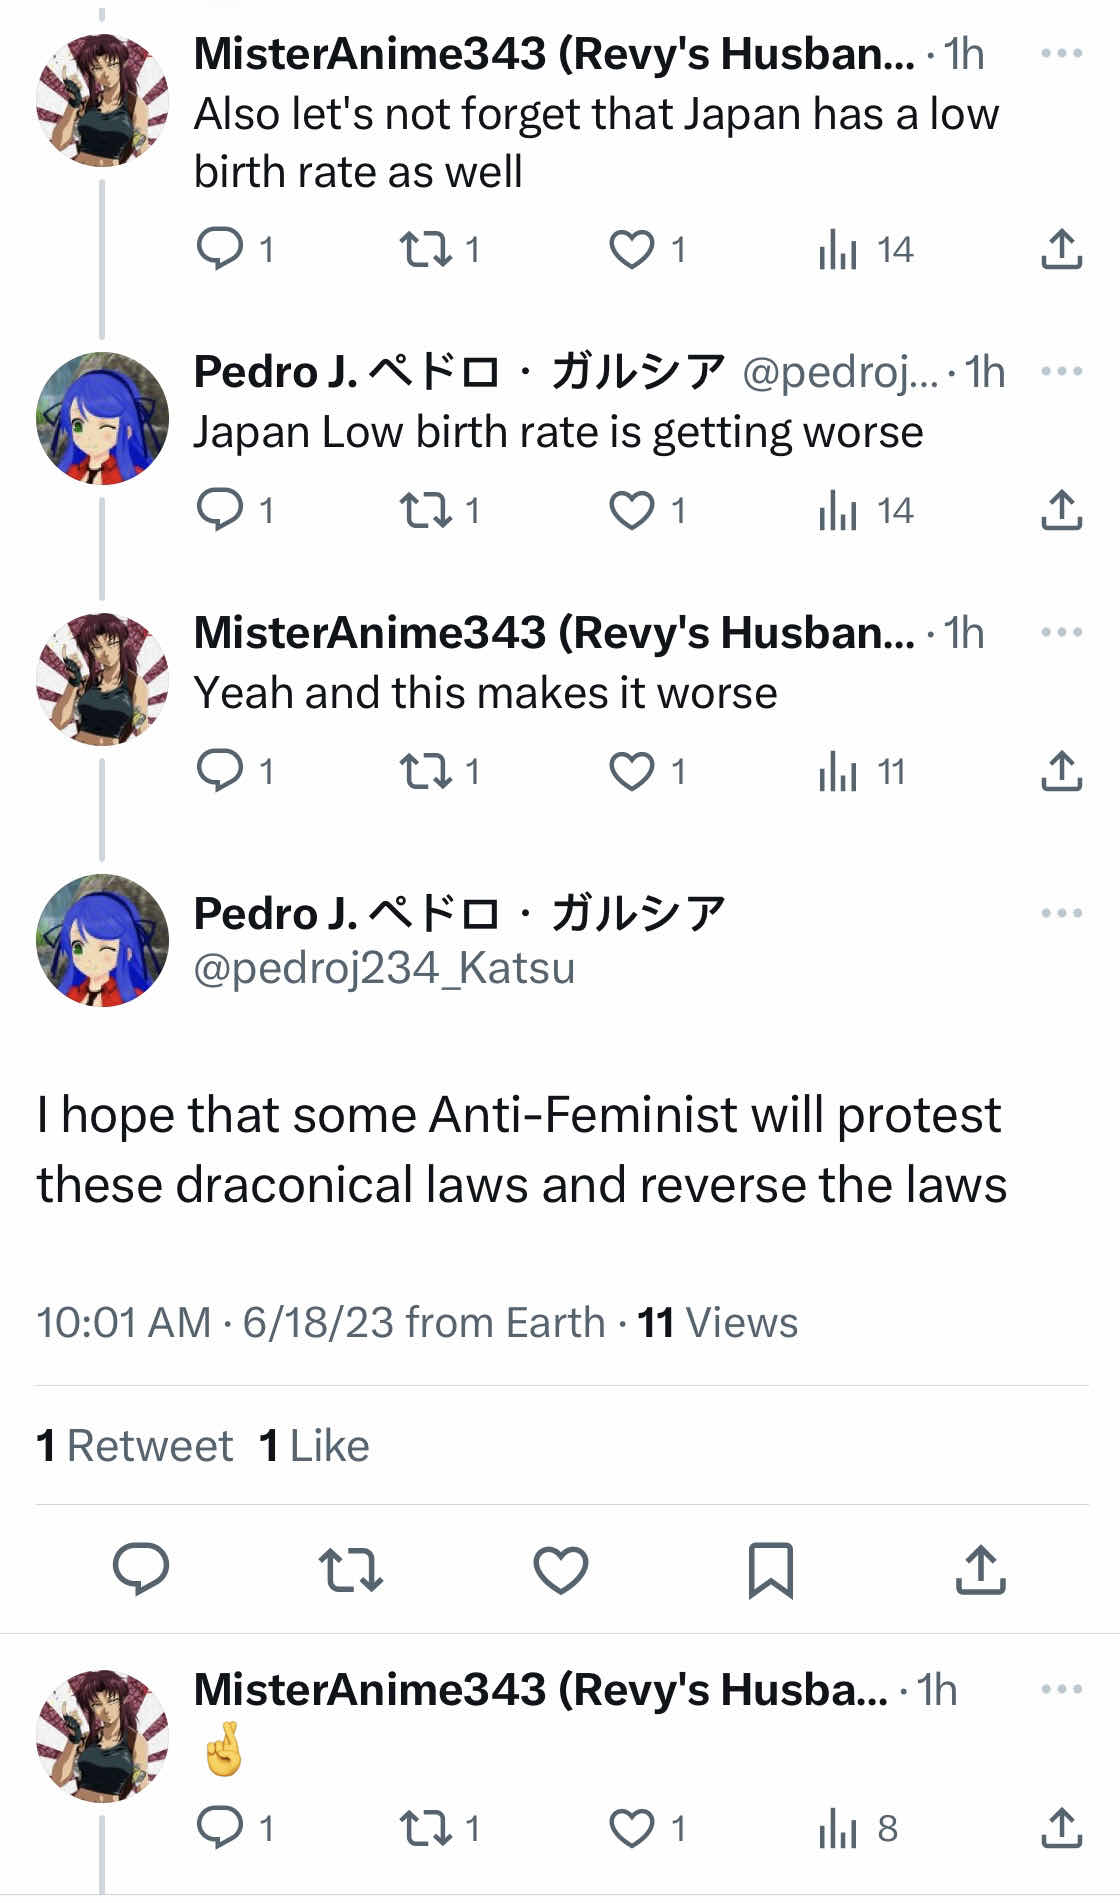
Task: Open more options on 'Japan Low birth rate' tweet
Action: 1061,371
